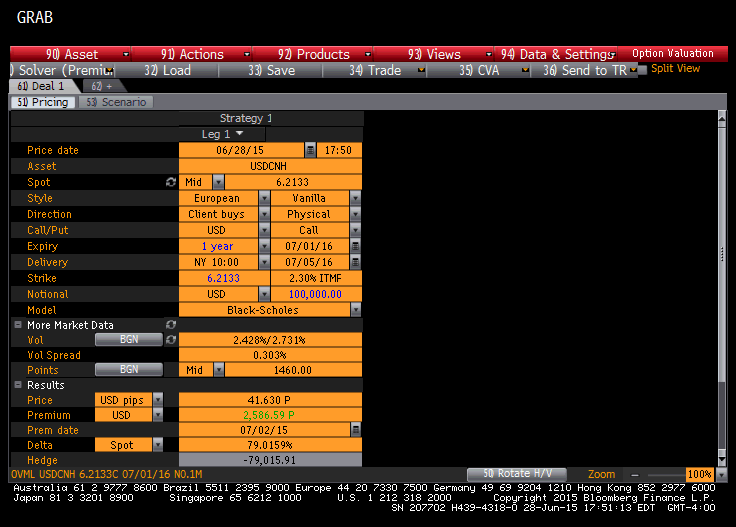Click the zoom minus icon
Image resolution: width=736 pixels, height=527 pixels.
point(635,475)
